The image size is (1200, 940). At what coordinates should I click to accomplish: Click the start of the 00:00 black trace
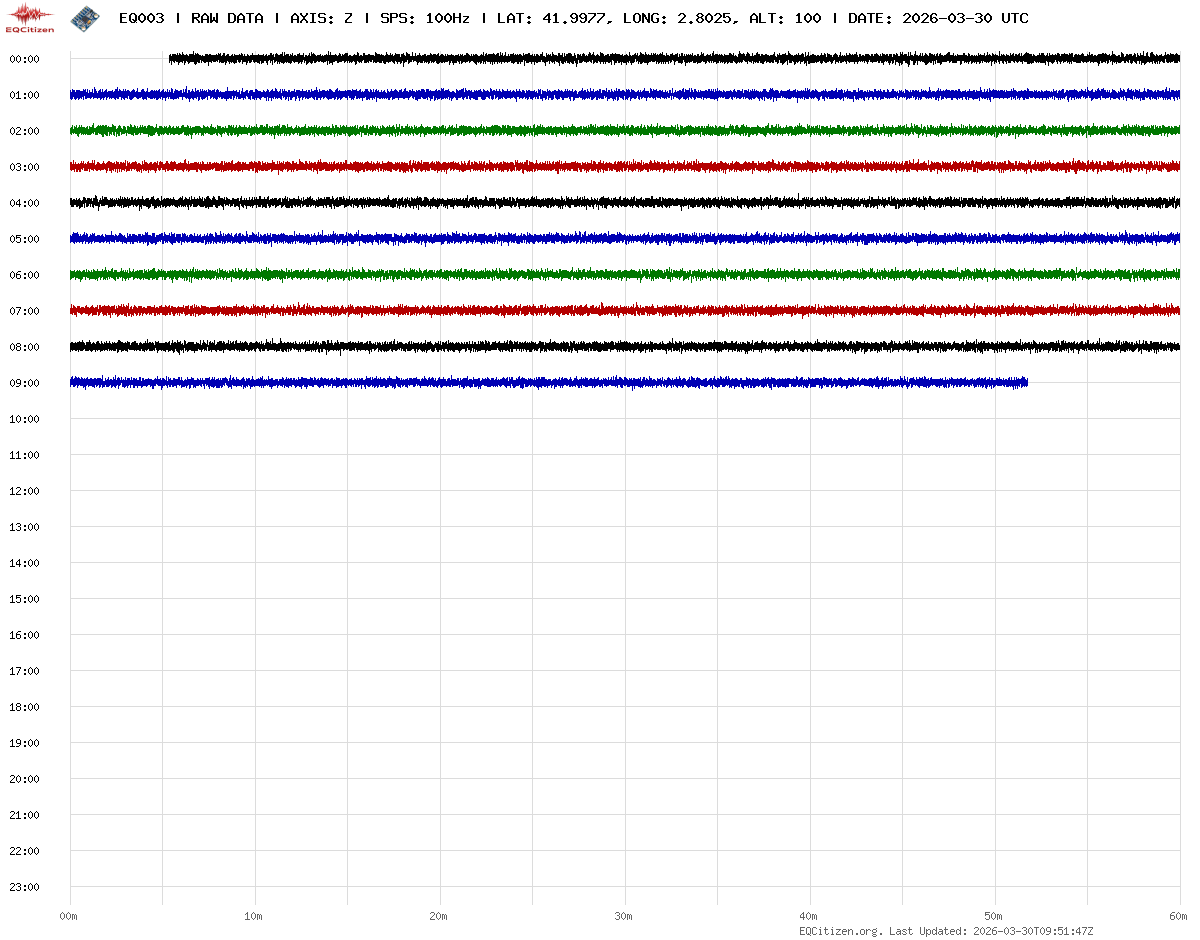pos(172,59)
